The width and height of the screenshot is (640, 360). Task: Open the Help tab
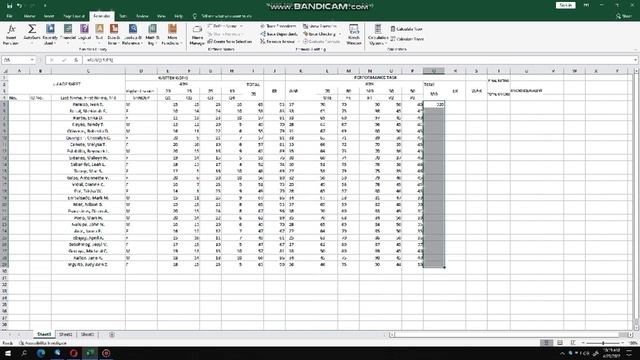click(x=178, y=16)
